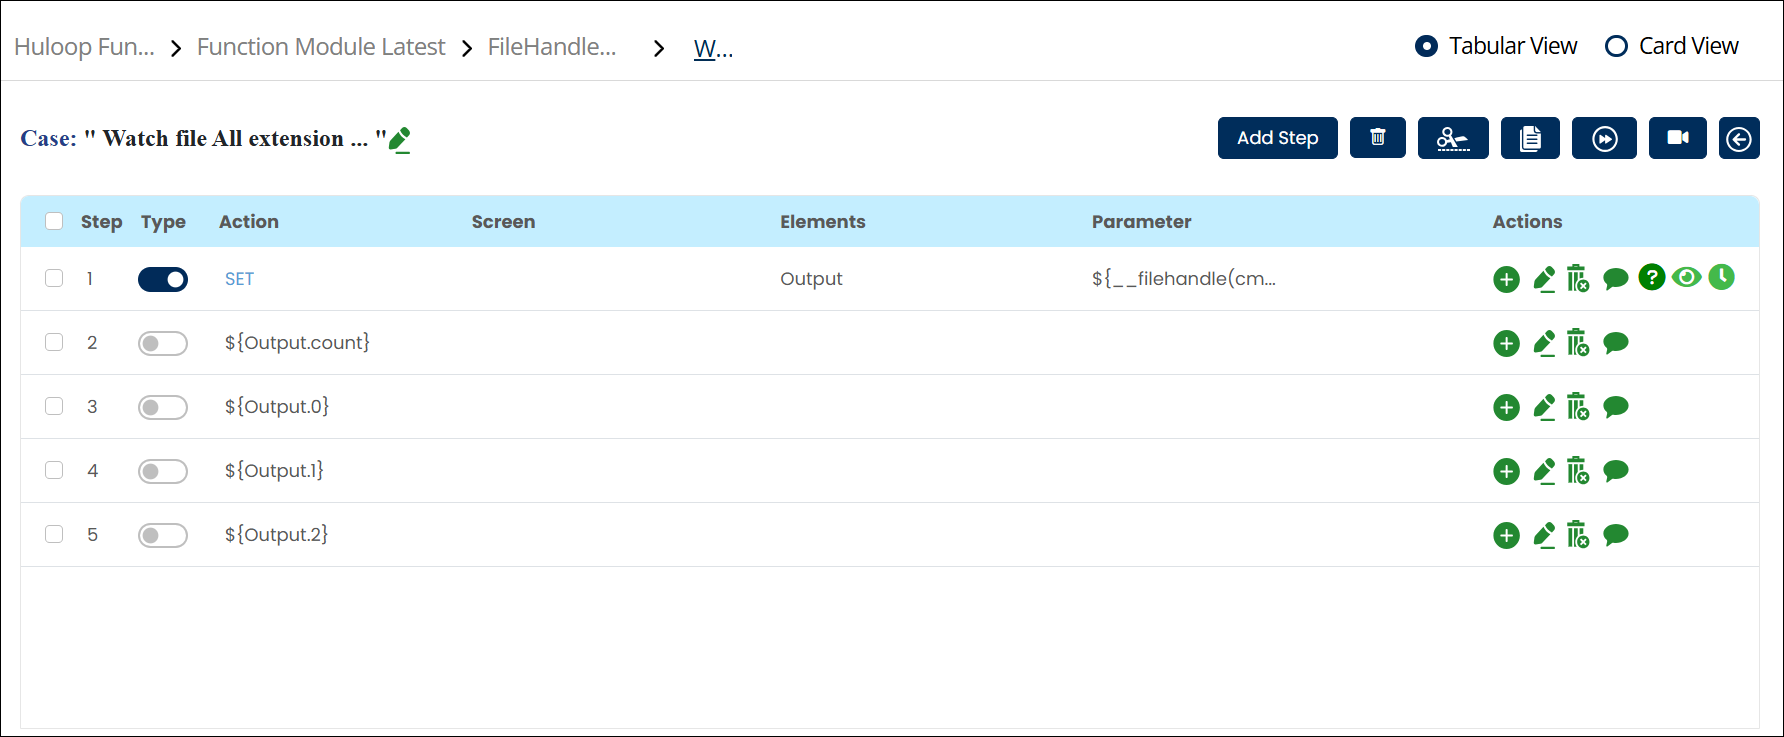The width and height of the screenshot is (1784, 737).
Task: Add a step after step 2 with plus icon
Action: pos(1506,343)
